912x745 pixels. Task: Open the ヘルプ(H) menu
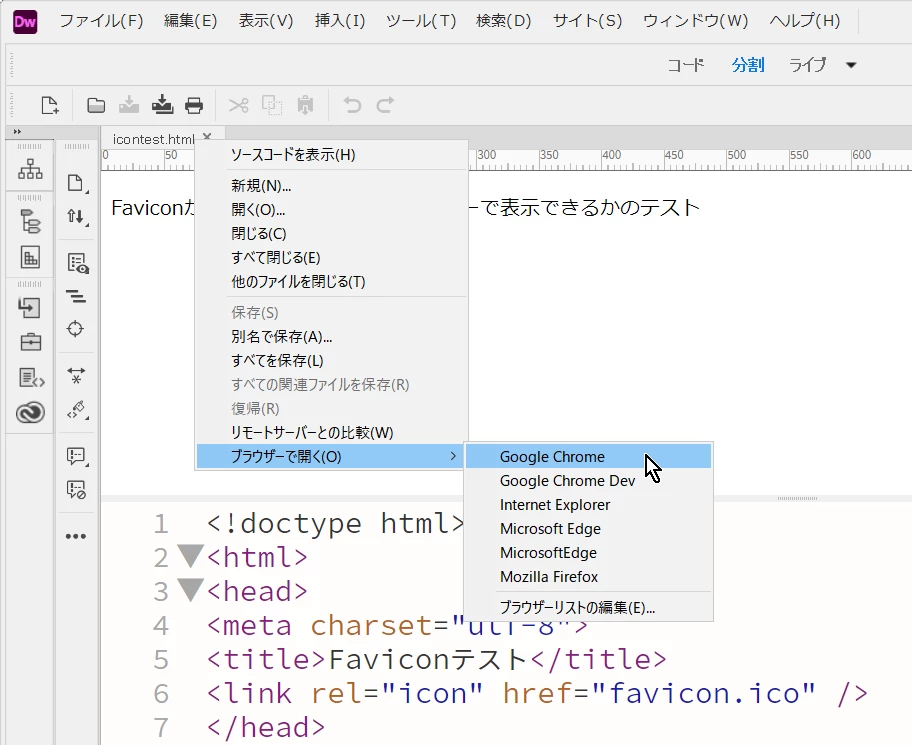pos(804,21)
